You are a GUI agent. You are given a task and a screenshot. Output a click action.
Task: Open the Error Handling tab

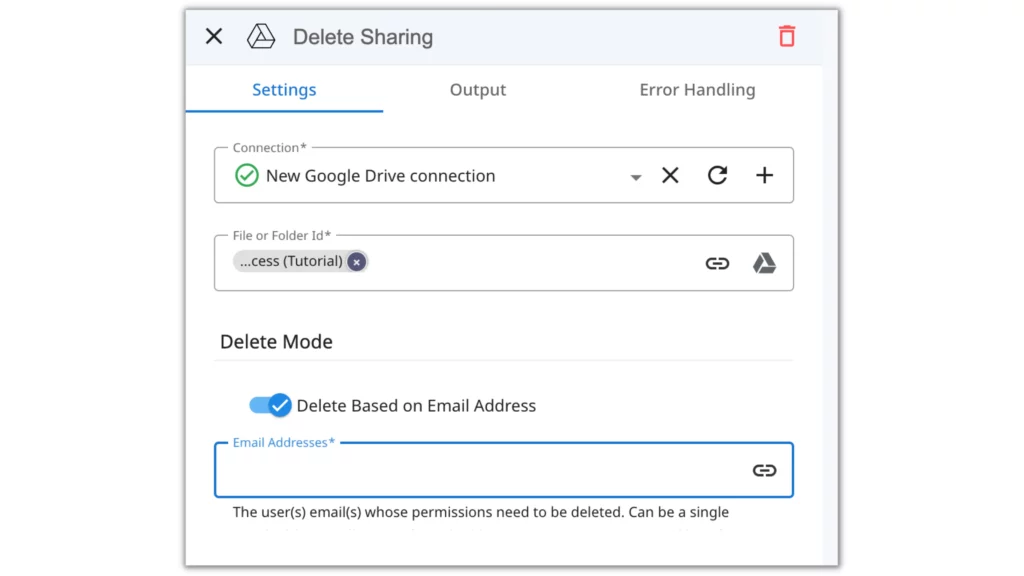pyautogui.click(x=697, y=89)
